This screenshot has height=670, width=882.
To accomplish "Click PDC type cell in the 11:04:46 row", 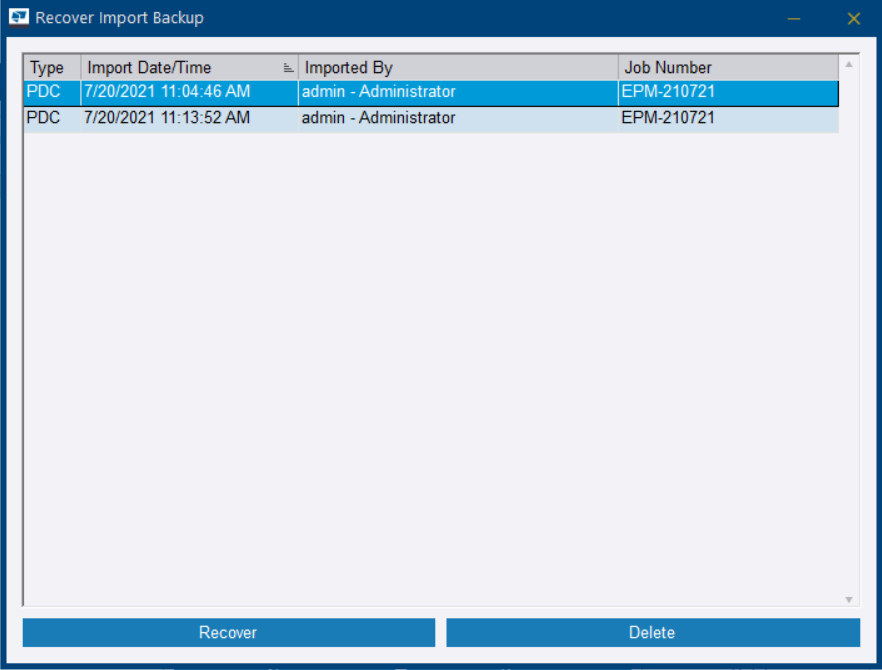I will pyautogui.click(x=52, y=93).
